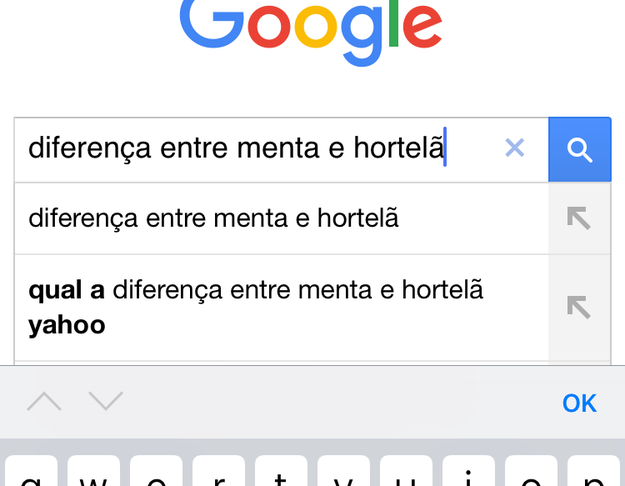Hit the O key on the keyboard
Image resolution: width=625 pixels, height=486 pixels.
531,474
